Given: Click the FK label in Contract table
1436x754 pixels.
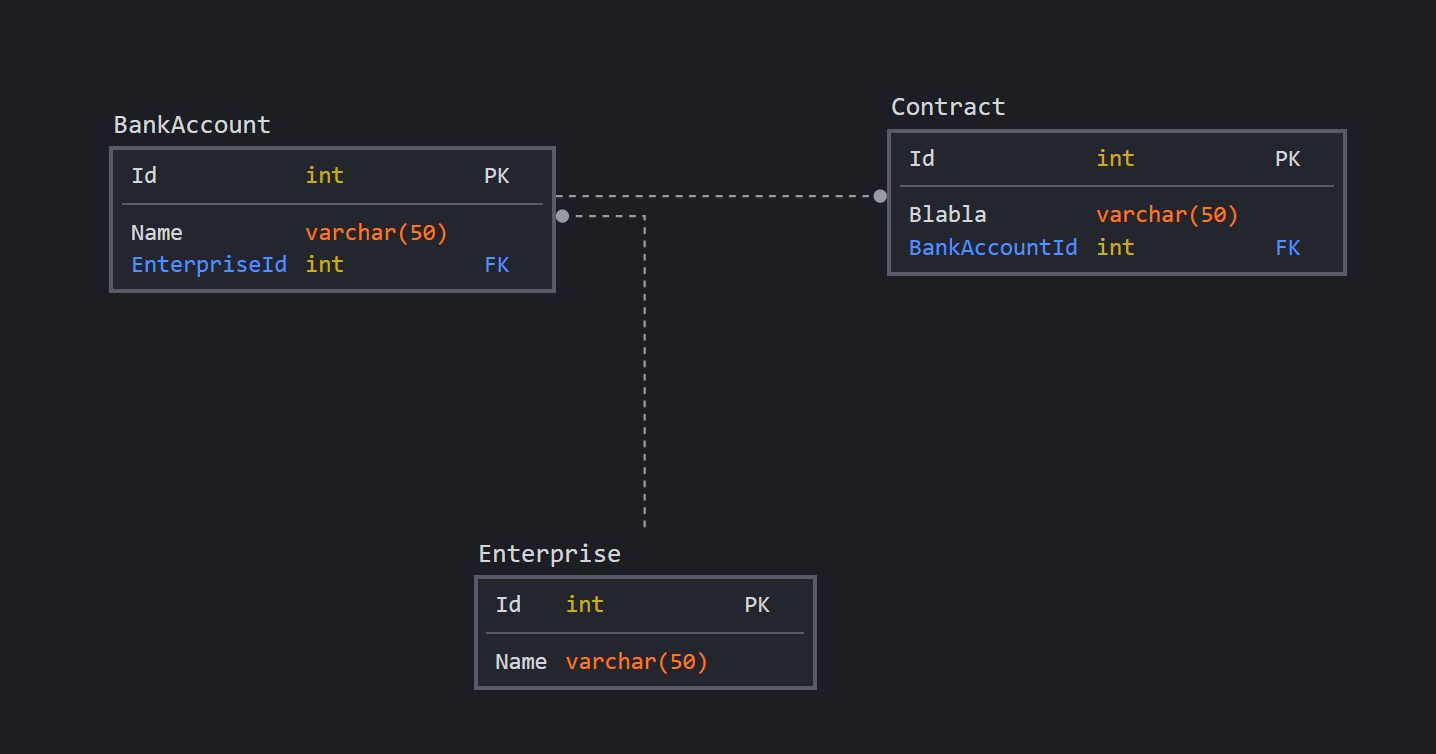Looking at the screenshot, I should click(1287, 247).
